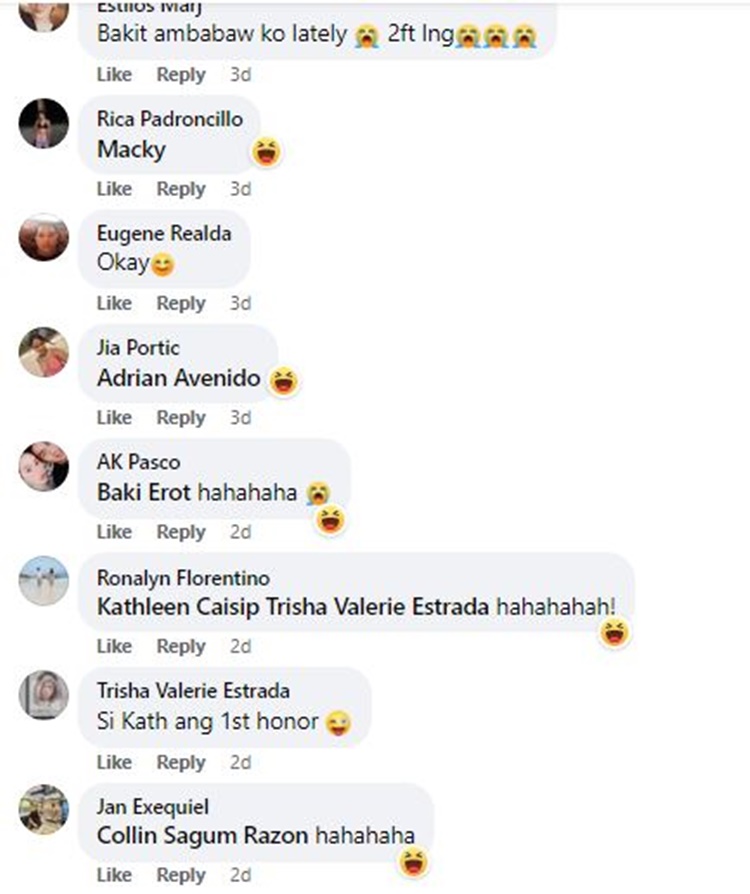Open Trisha Valerie Estrada's avatar

click(x=44, y=695)
